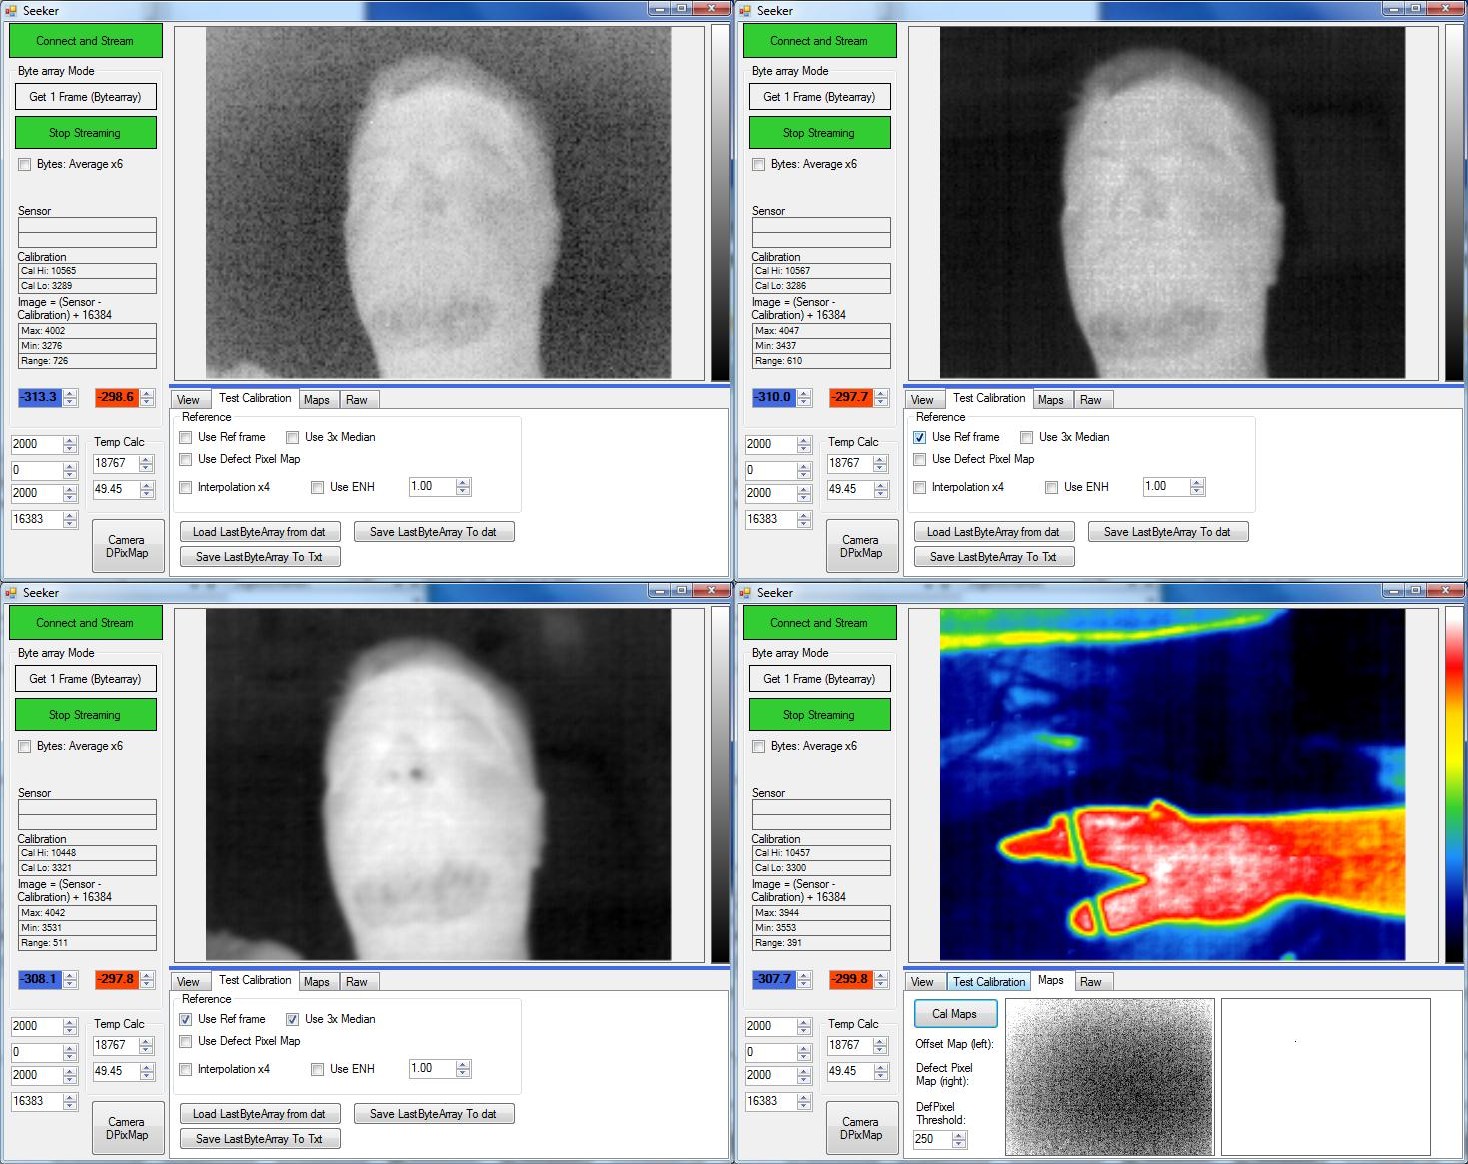Viewport: 1468px width, 1164px height.
Task: Switch to the Raw tab beside the active Maps tab
Action: click(x=1091, y=982)
